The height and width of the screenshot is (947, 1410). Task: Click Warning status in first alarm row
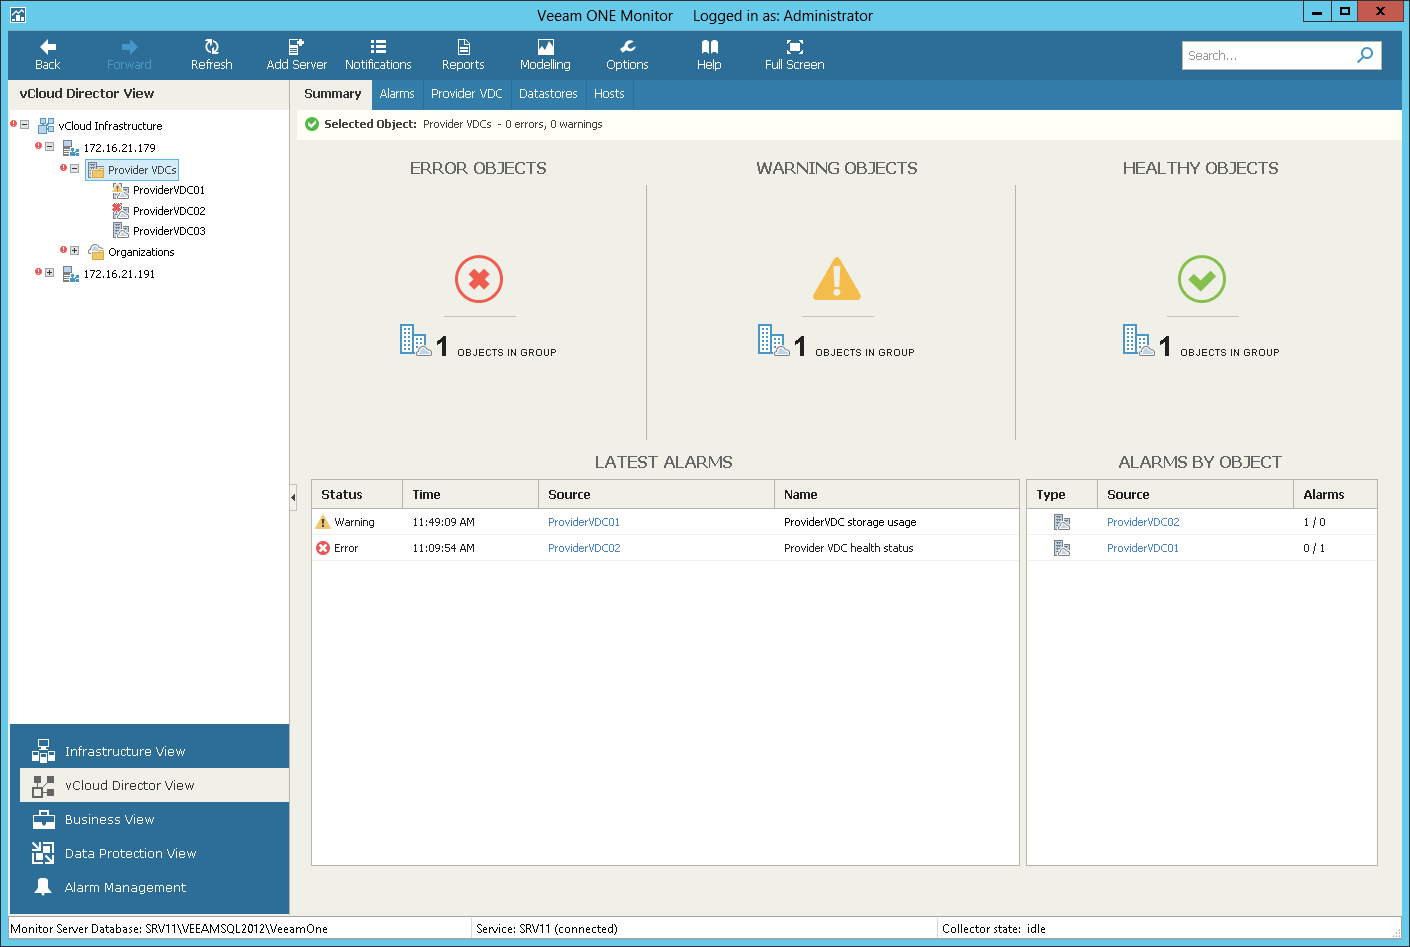tap(354, 522)
